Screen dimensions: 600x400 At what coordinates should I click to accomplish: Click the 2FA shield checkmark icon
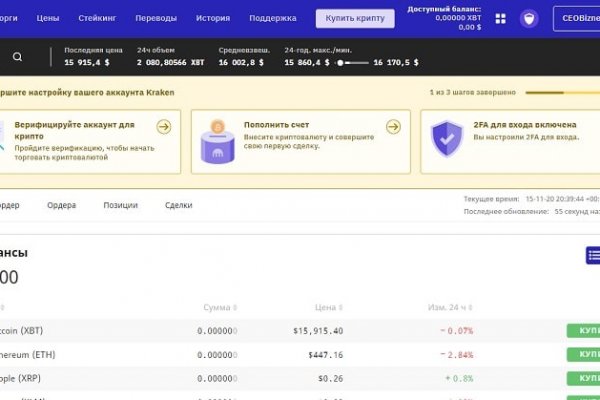pyautogui.click(x=446, y=144)
